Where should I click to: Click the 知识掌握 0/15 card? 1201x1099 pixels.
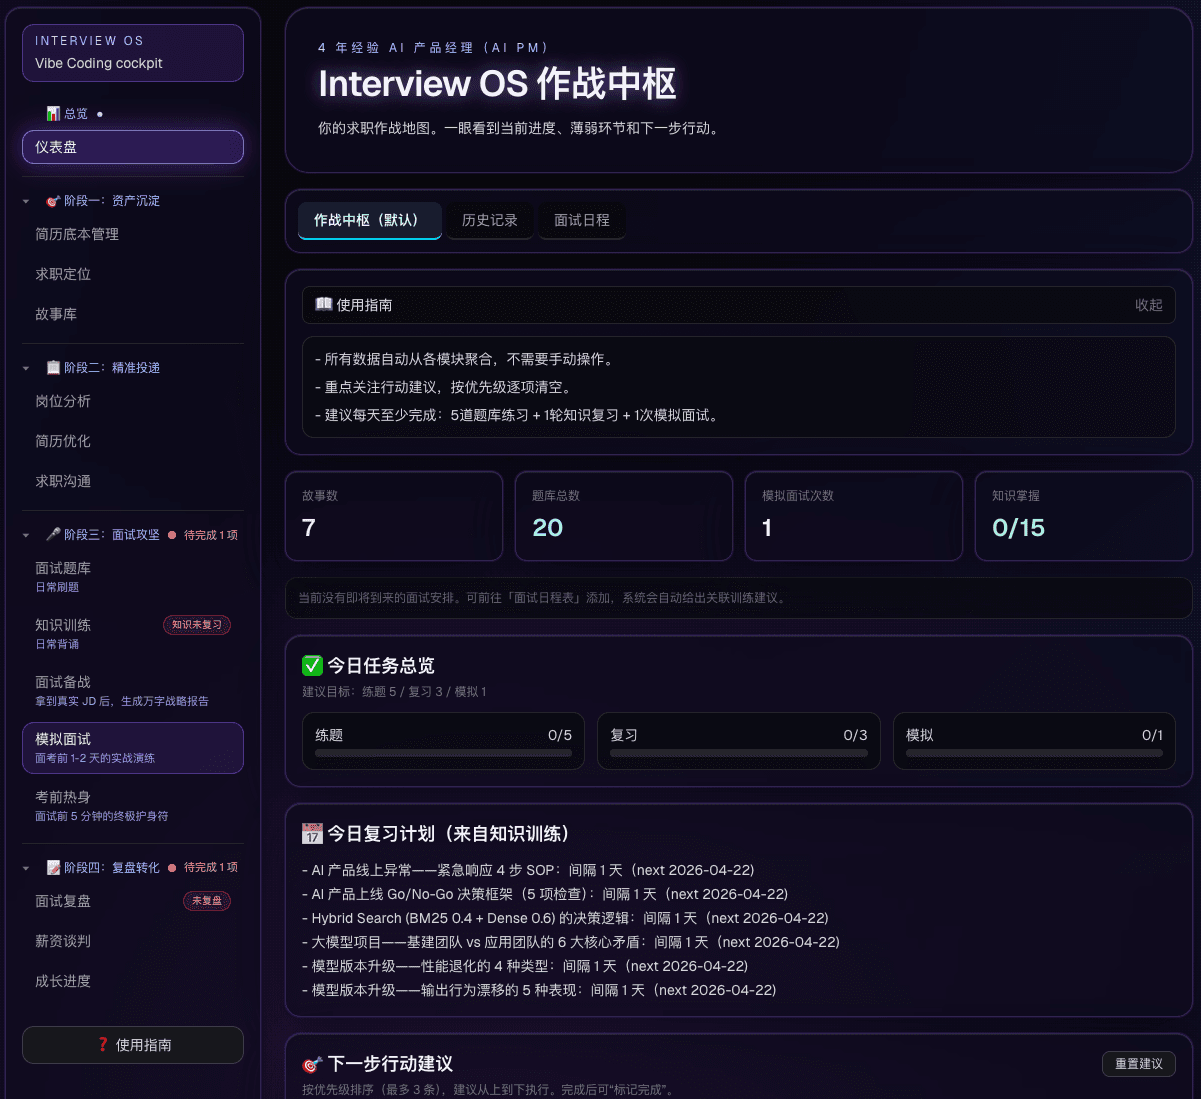pos(1084,516)
